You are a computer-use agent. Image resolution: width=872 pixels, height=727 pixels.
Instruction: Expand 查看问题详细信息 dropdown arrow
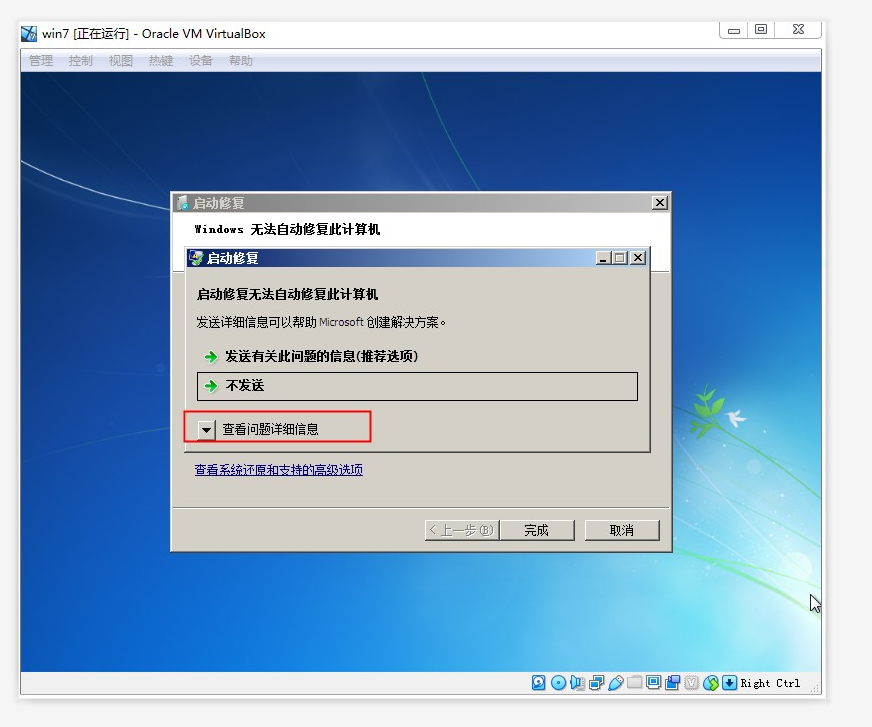(x=206, y=429)
